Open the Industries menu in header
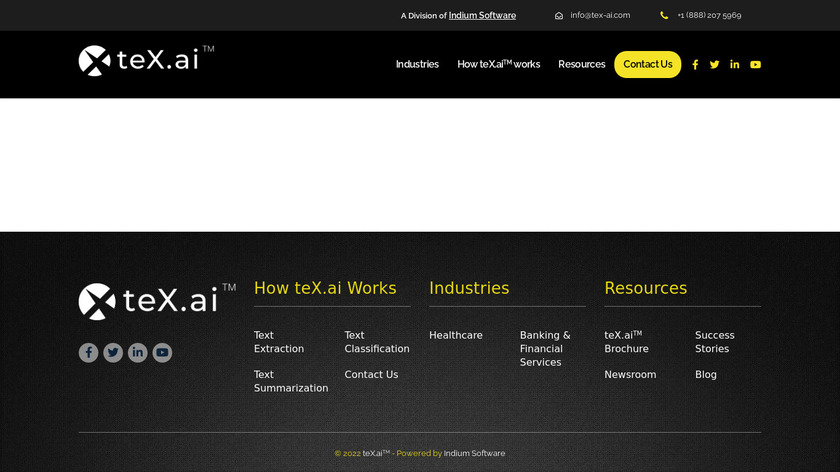Image resolution: width=840 pixels, height=472 pixels. click(417, 64)
